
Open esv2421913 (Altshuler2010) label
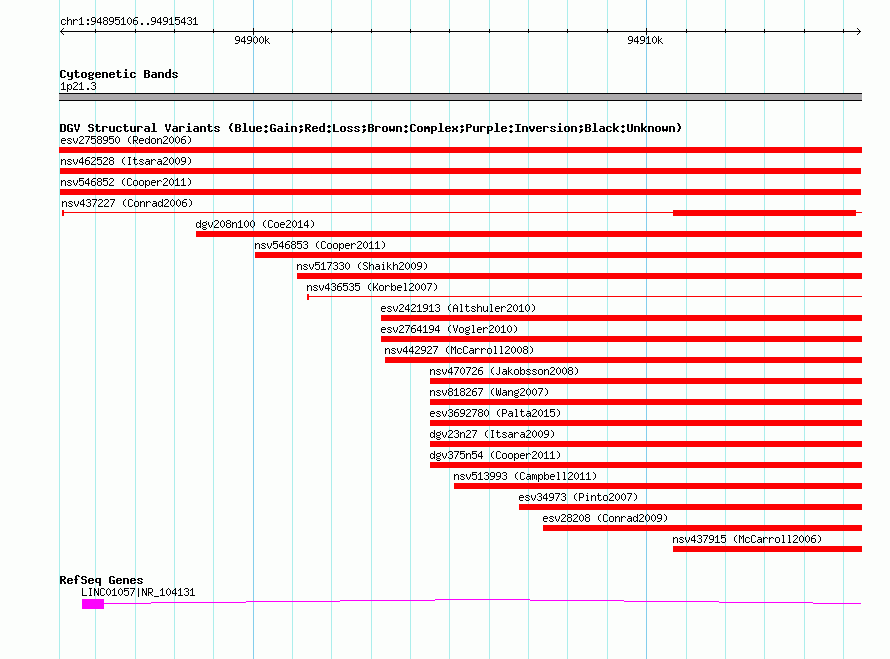(x=459, y=308)
